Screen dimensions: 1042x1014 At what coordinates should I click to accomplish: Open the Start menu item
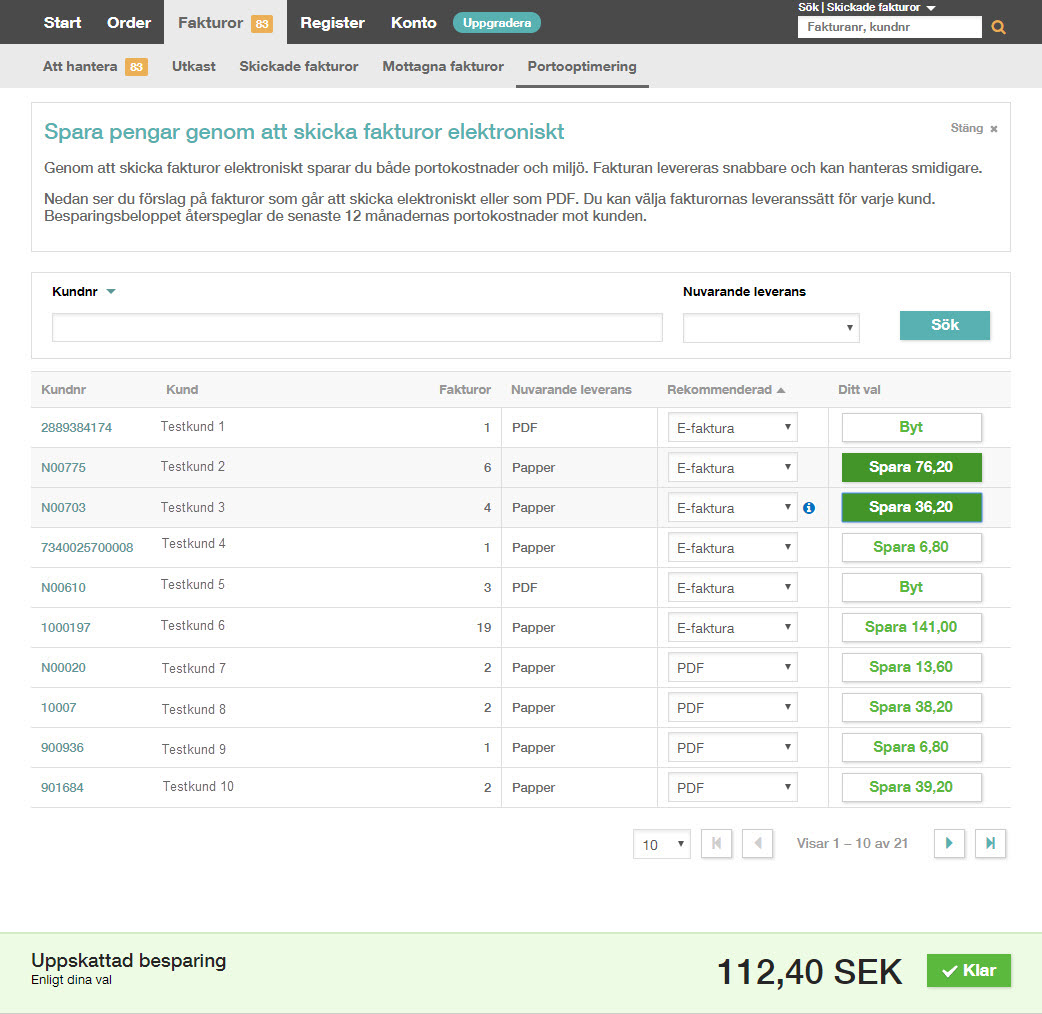pos(62,23)
